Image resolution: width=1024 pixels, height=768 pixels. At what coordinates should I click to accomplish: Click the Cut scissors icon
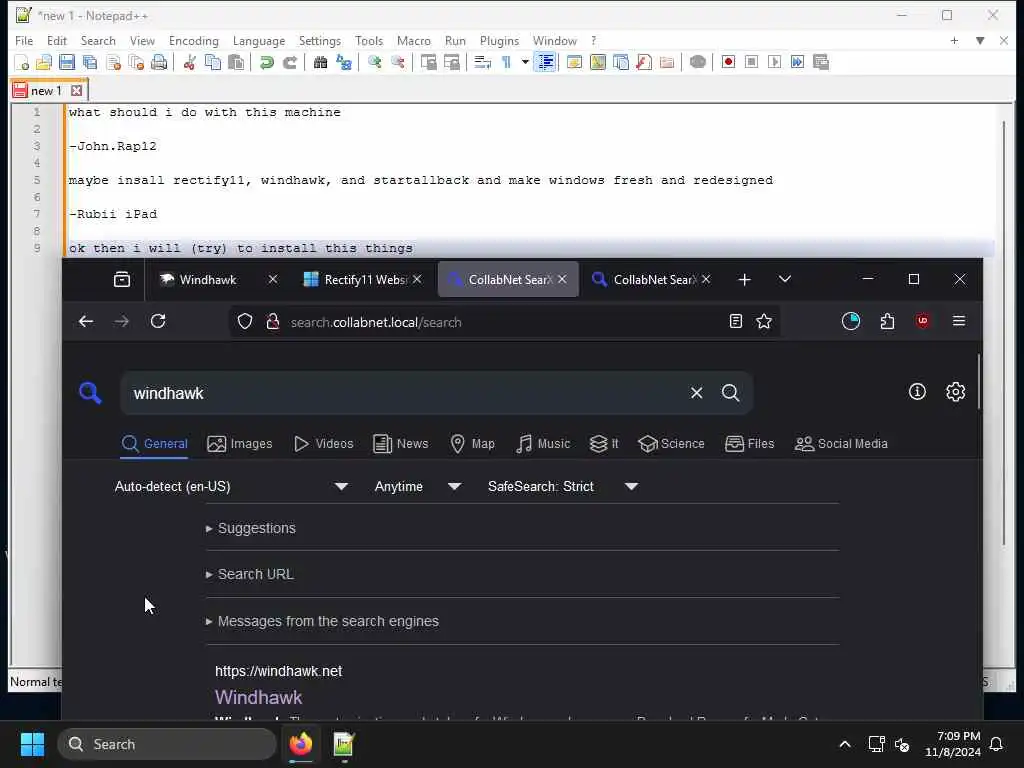(x=189, y=62)
